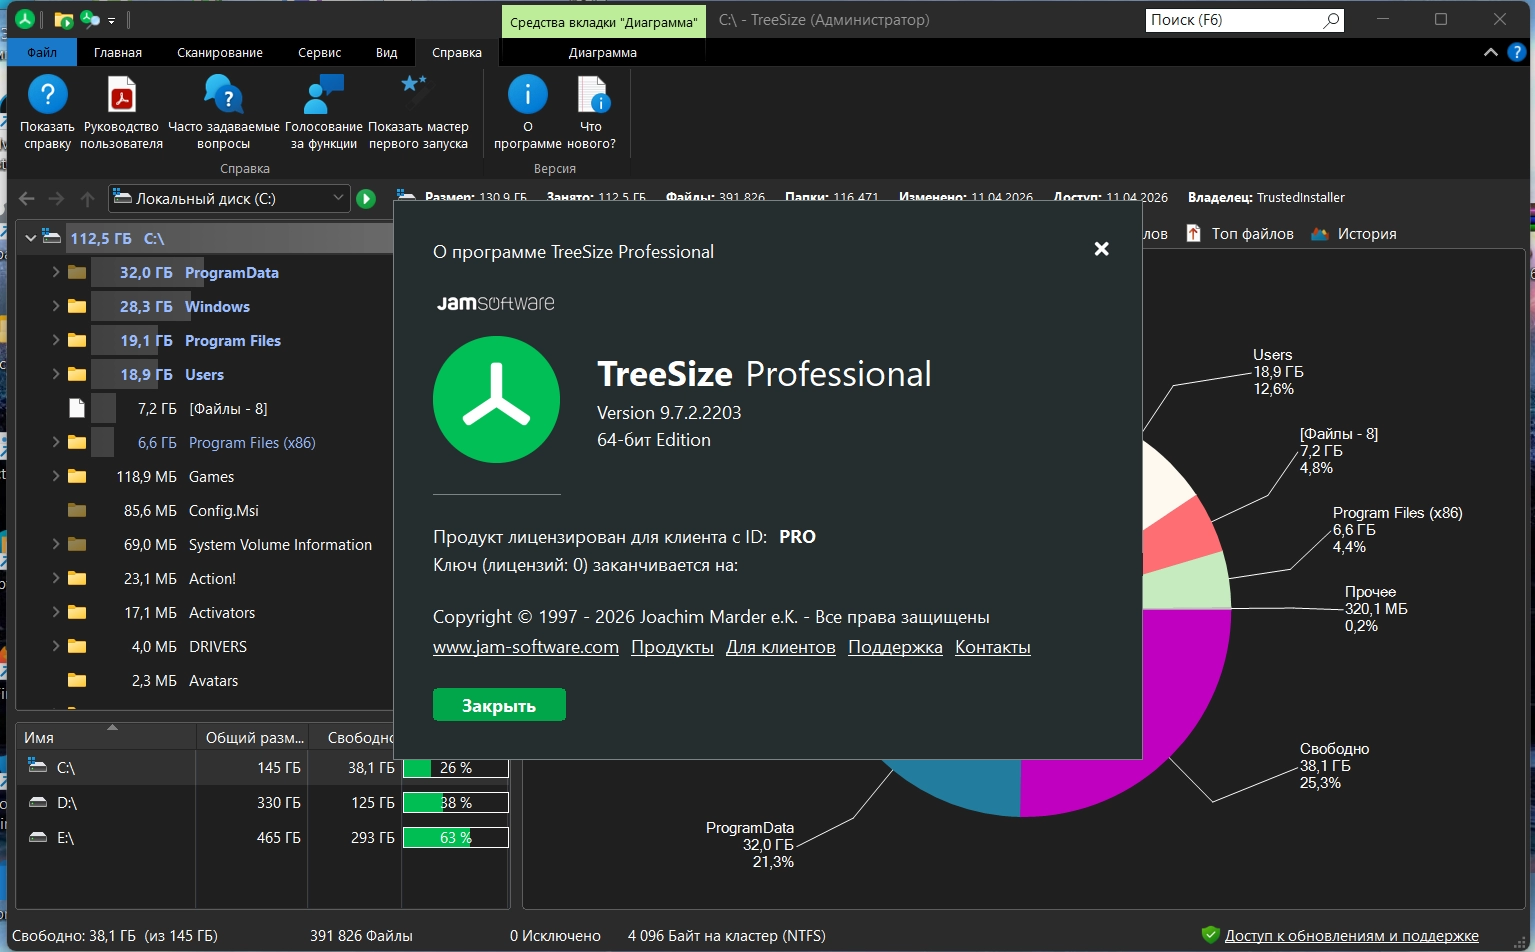Expand the Games folder node

pos(56,476)
